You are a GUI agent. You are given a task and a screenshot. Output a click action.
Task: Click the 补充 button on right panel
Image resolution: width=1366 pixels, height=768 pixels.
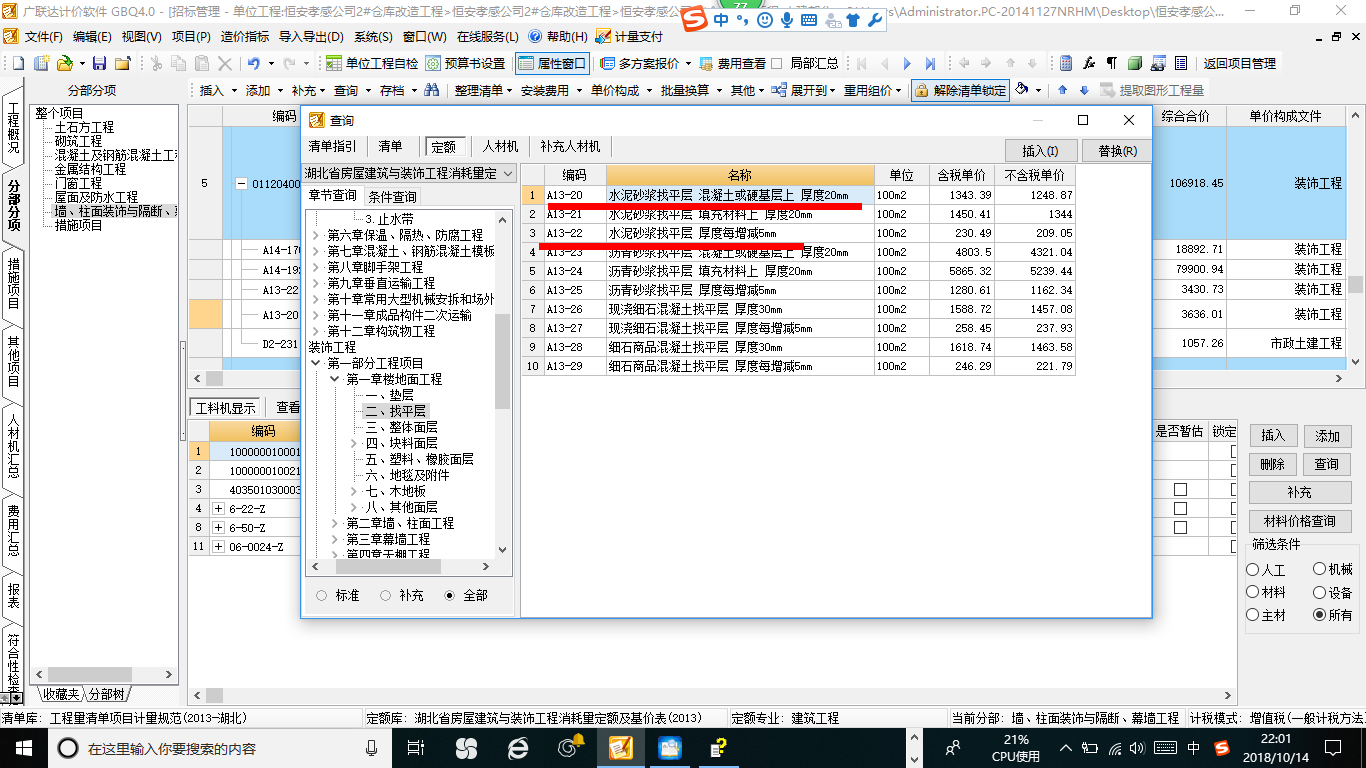click(1299, 492)
